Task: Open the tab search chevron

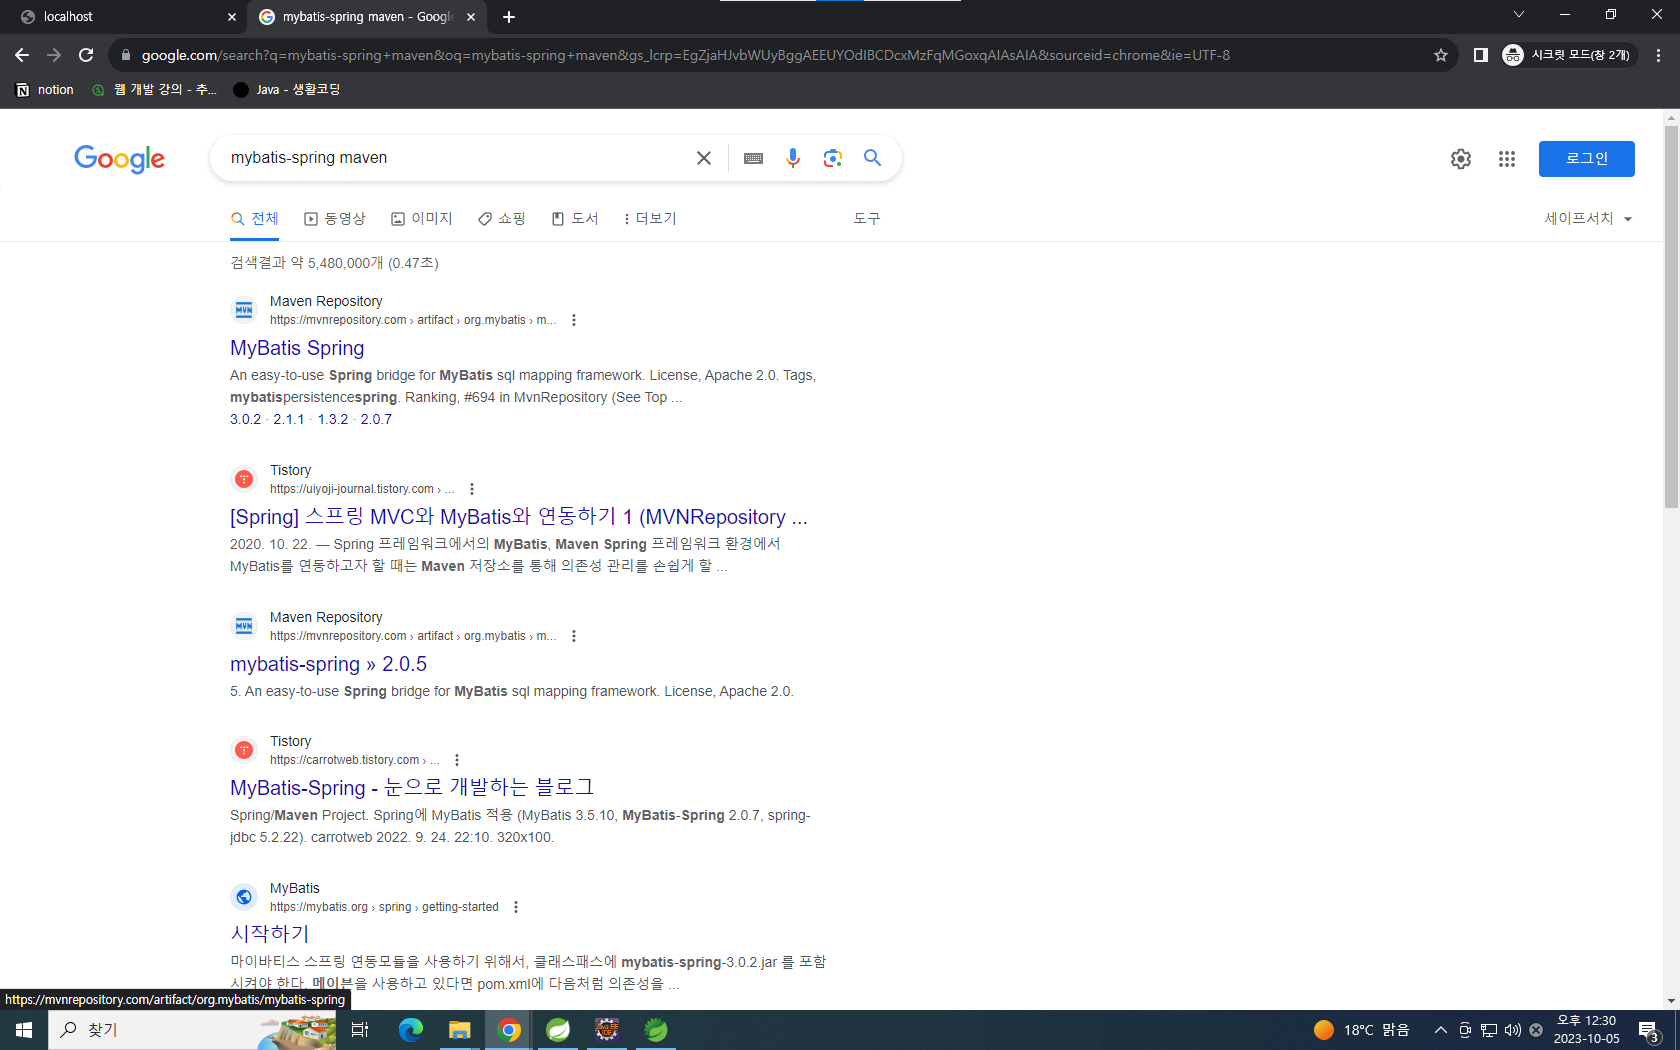Action: point(1519,14)
